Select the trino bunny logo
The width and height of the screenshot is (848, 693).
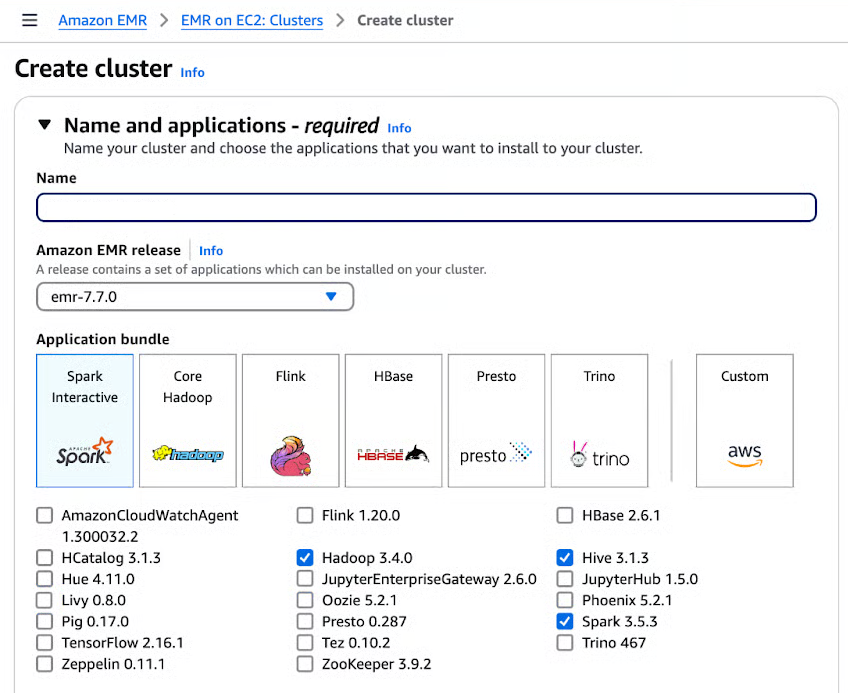(x=599, y=455)
